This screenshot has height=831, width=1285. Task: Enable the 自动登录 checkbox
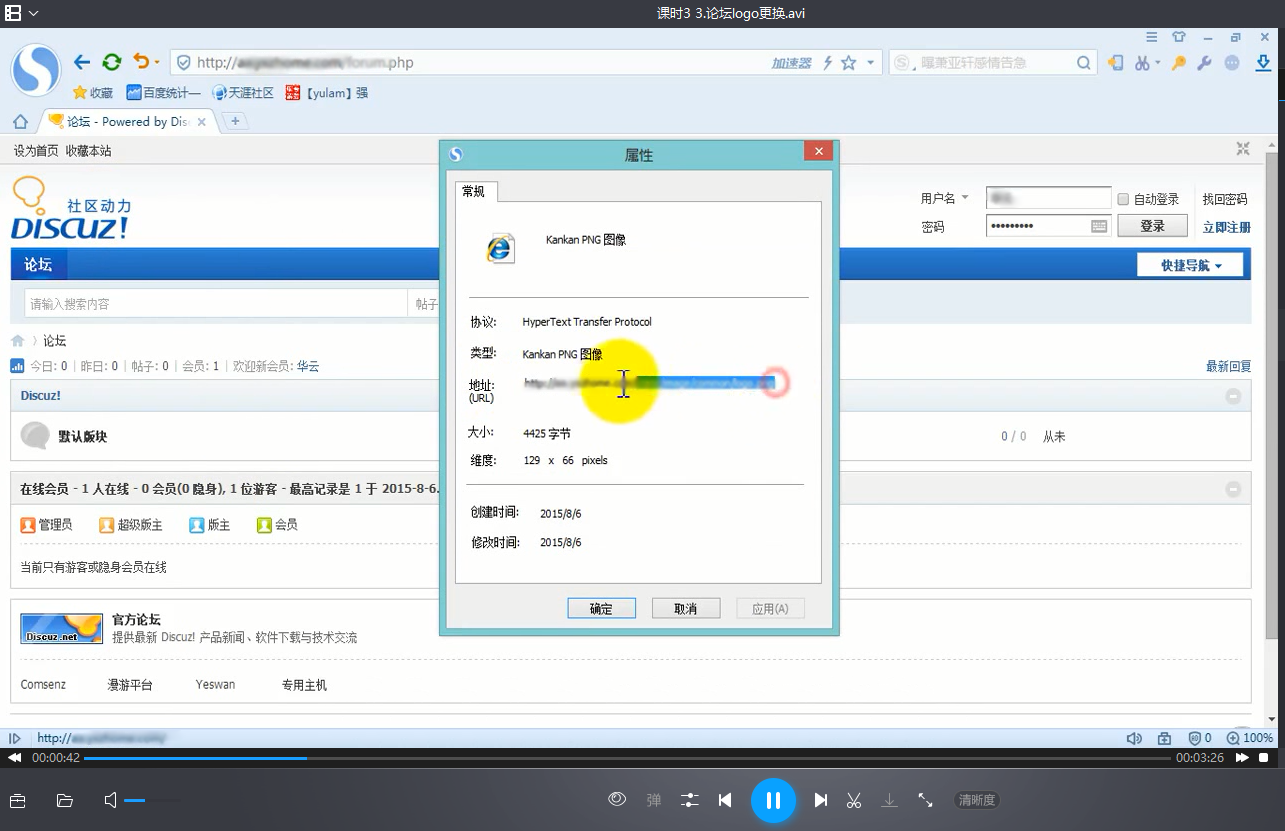tap(1123, 199)
